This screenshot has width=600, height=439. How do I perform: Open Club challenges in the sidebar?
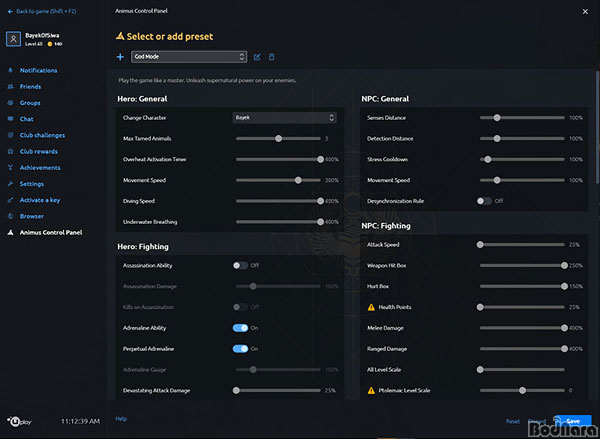42,135
